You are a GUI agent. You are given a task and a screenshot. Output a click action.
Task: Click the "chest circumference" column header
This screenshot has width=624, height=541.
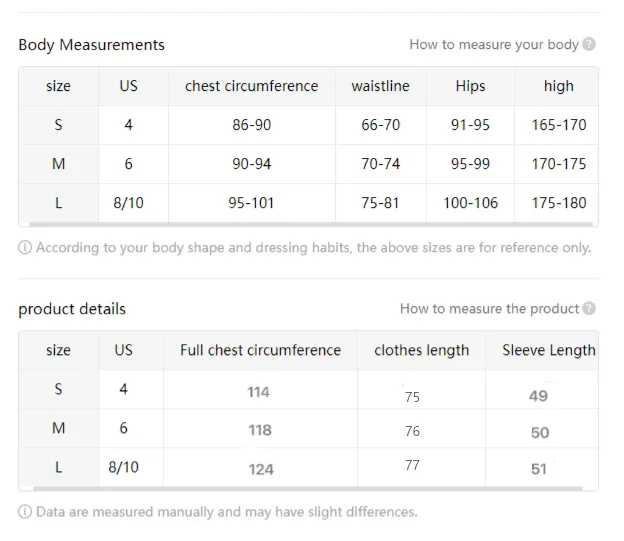click(251, 86)
